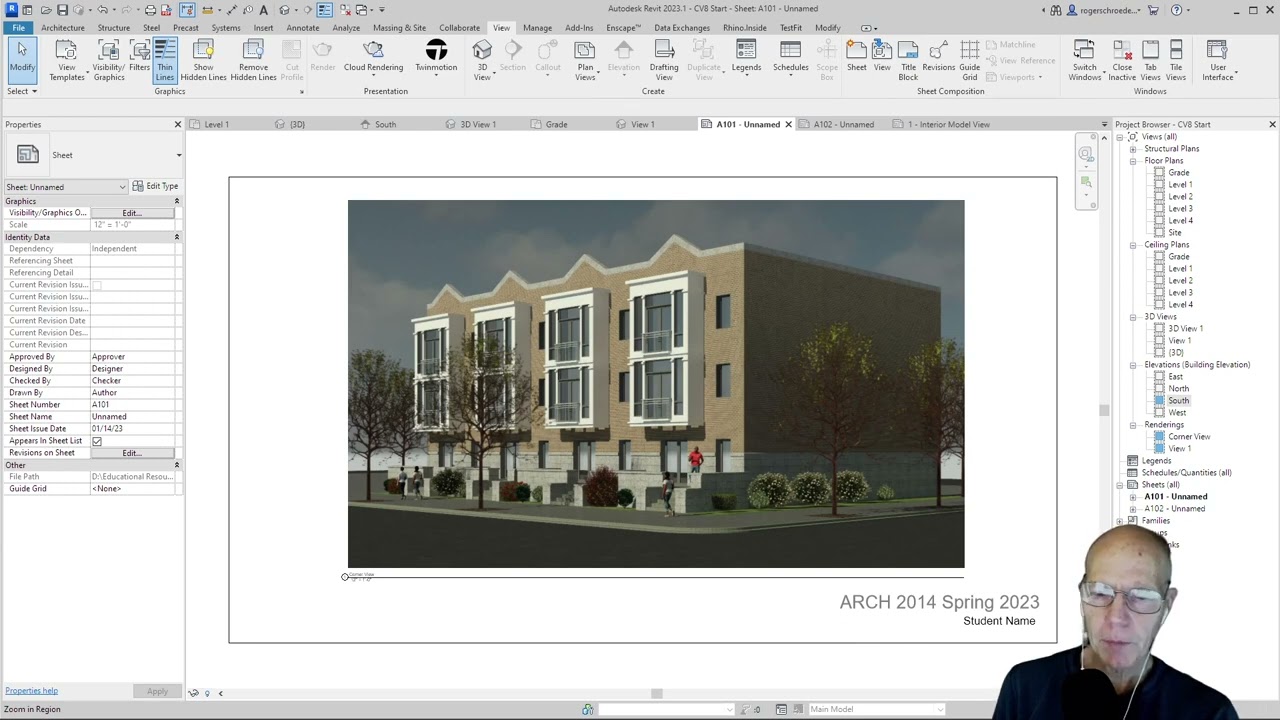Create a Drafting View

point(664,60)
